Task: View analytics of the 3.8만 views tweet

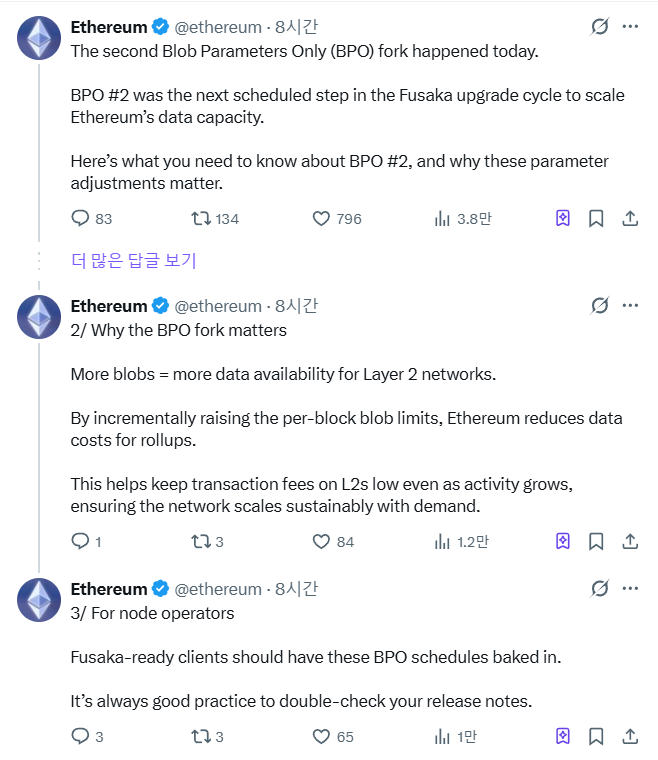Action: tap(441, 218)
